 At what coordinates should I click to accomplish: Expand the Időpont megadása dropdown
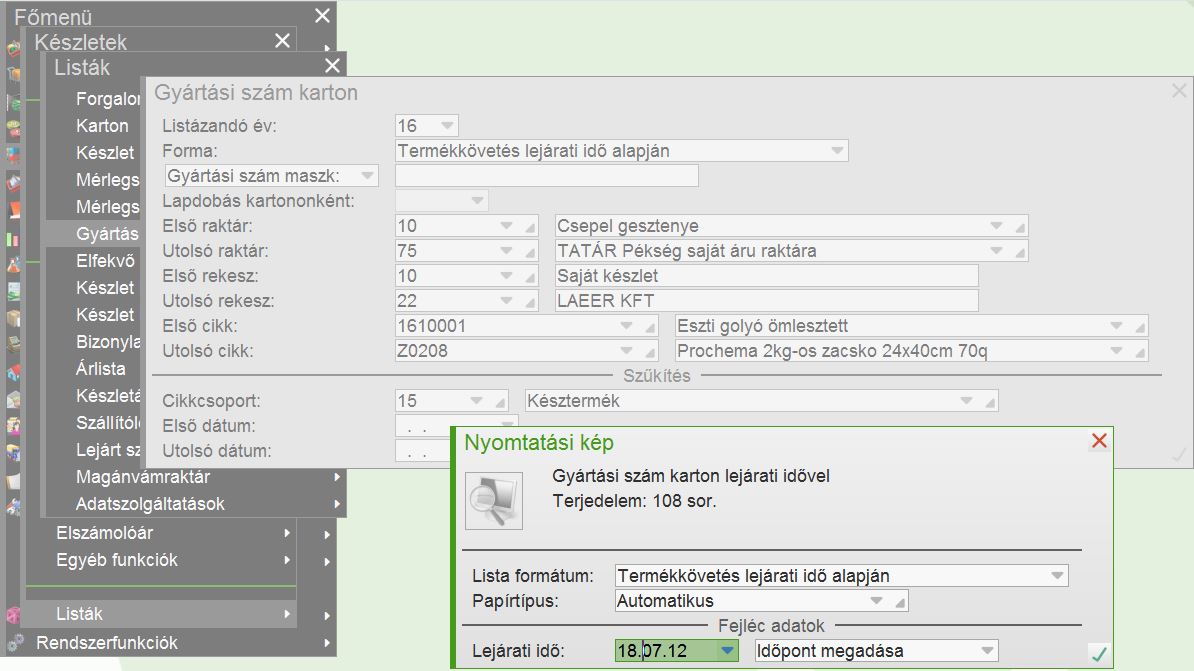tap(987, 651)
